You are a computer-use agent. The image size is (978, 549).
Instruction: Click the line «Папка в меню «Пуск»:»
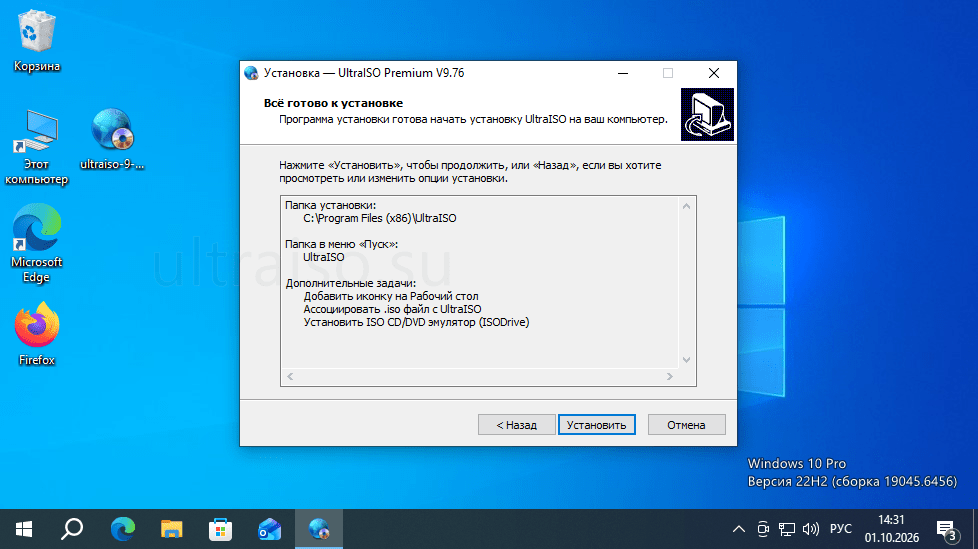(x=341, y=244)
